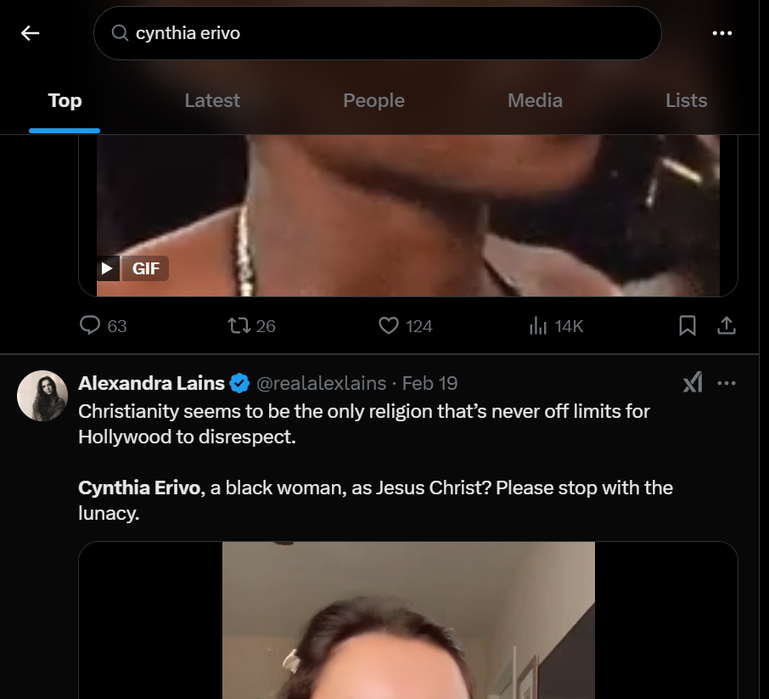Repost the post with 26 reposts

click(239, 325)
